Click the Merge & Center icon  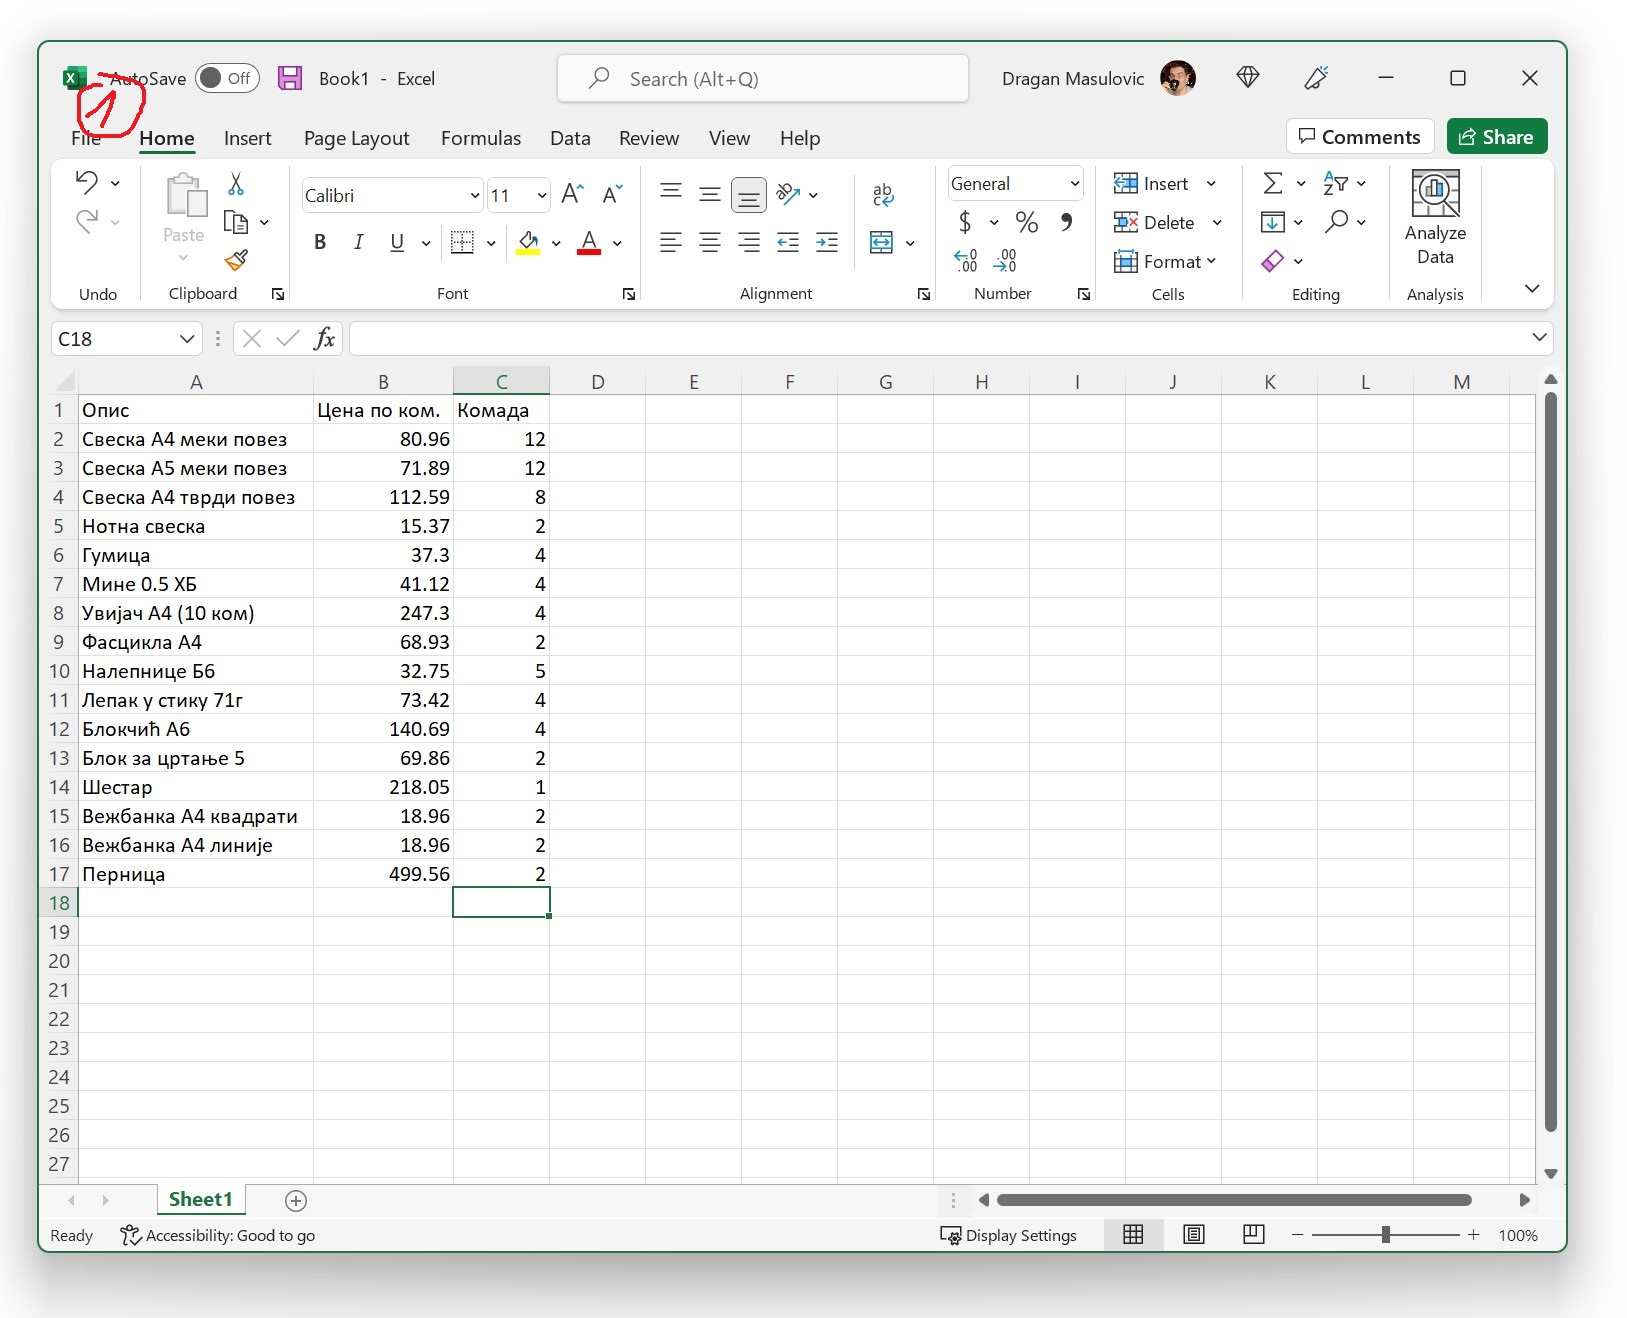[x=881, y=242]
